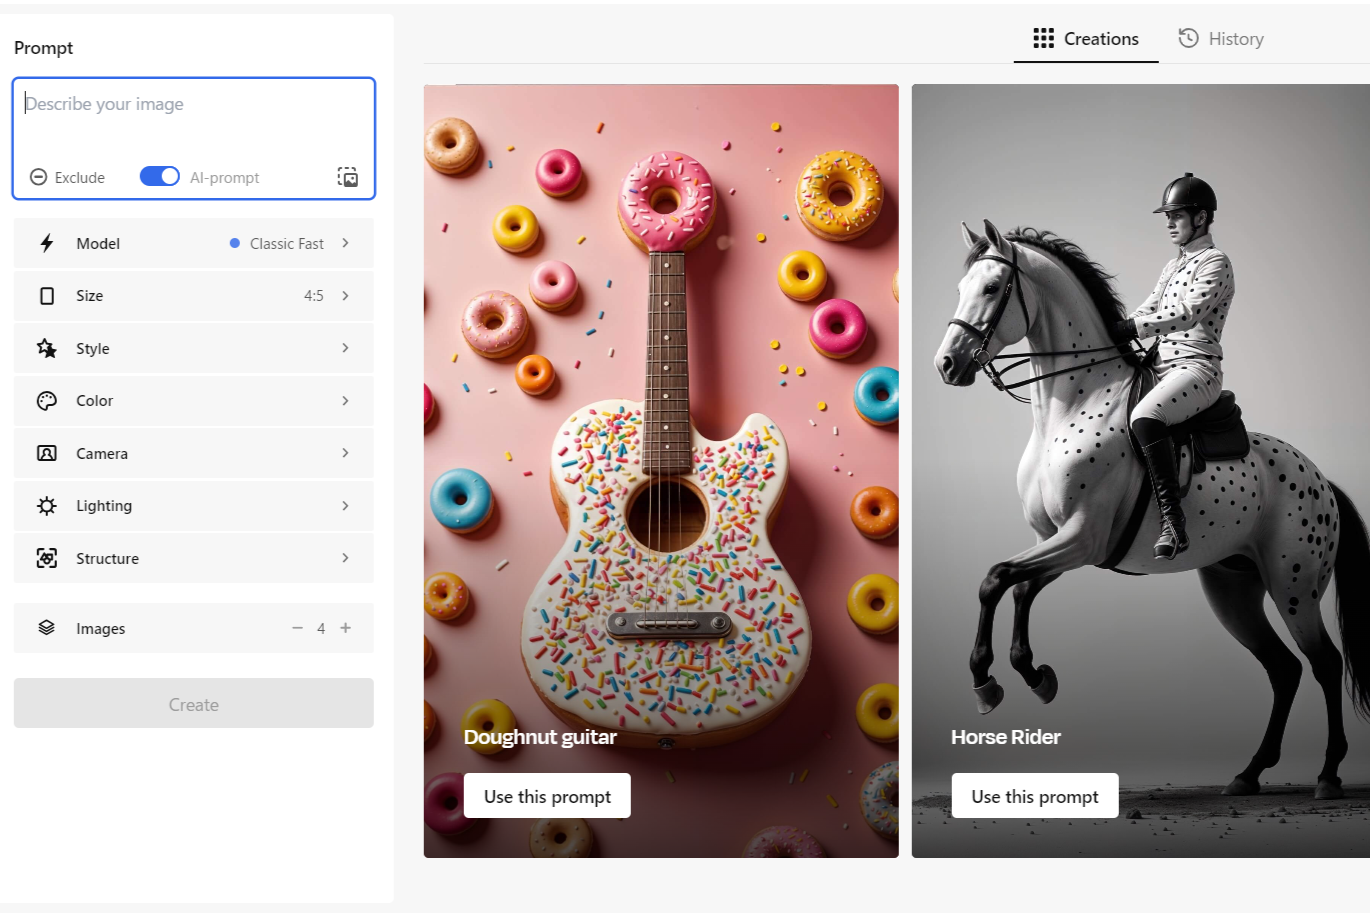Decrease image count with minus button
1370x913 pixels.
(x=297, y=628)
